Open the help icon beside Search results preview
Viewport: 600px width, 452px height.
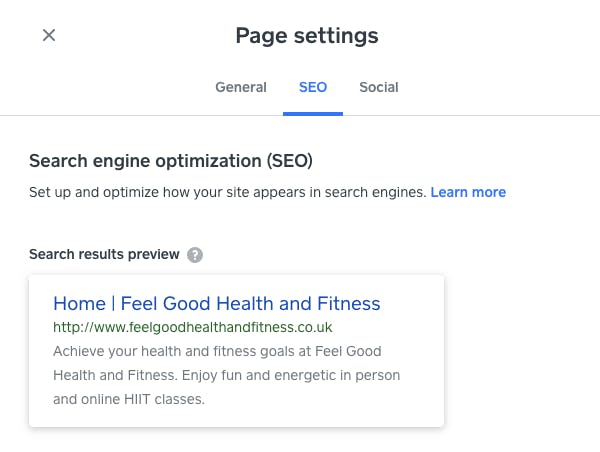coord(195,255)
